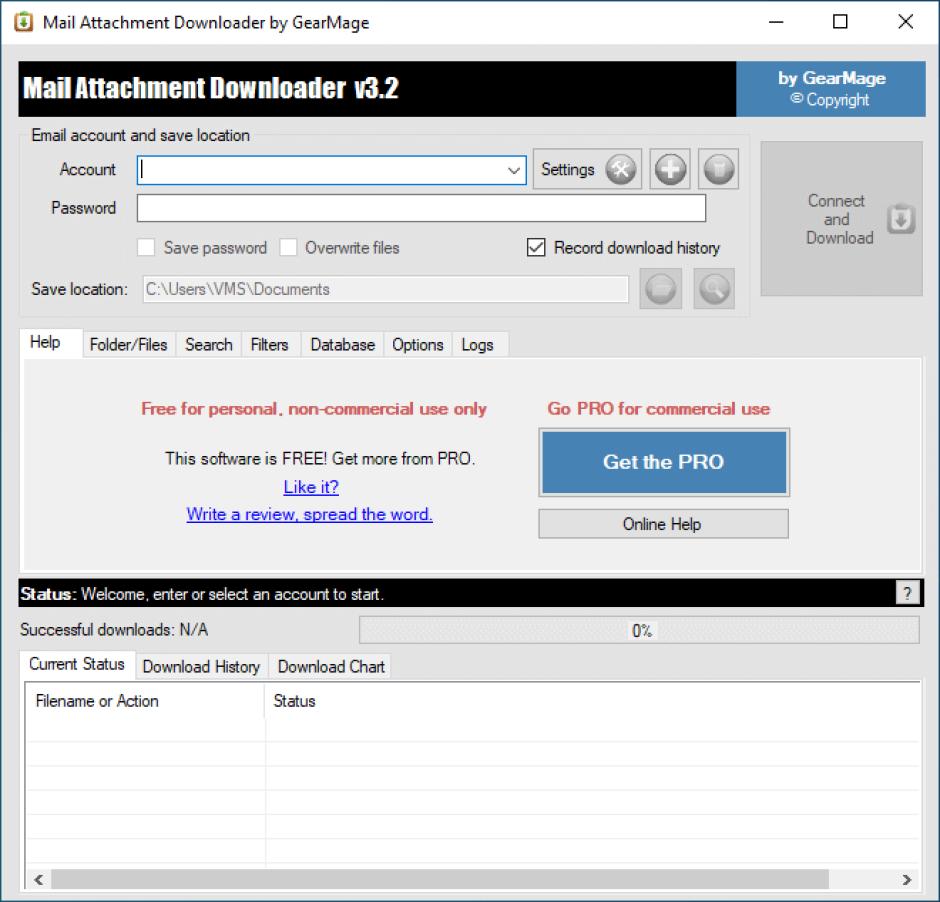
Task: Open save location folder icon button
Action: point(661,289)
